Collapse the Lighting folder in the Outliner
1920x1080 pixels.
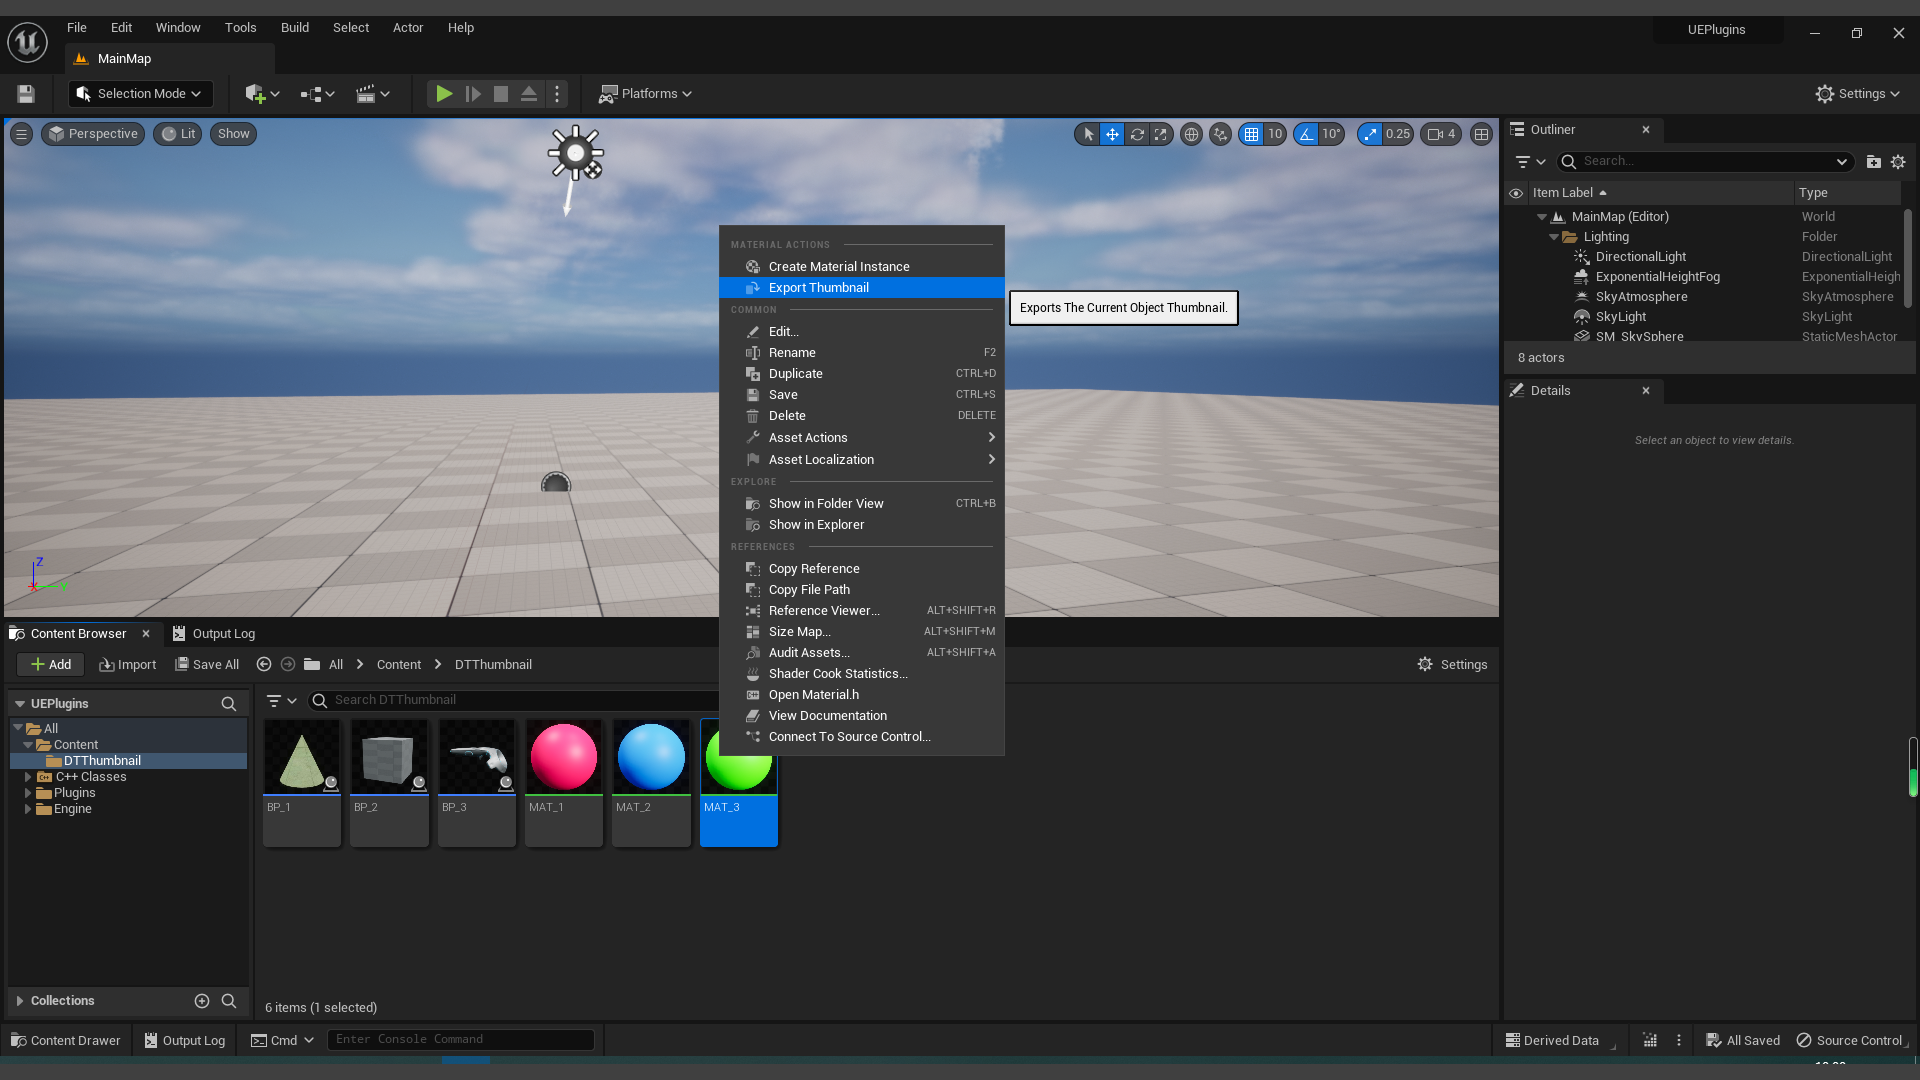(1553, 236)
